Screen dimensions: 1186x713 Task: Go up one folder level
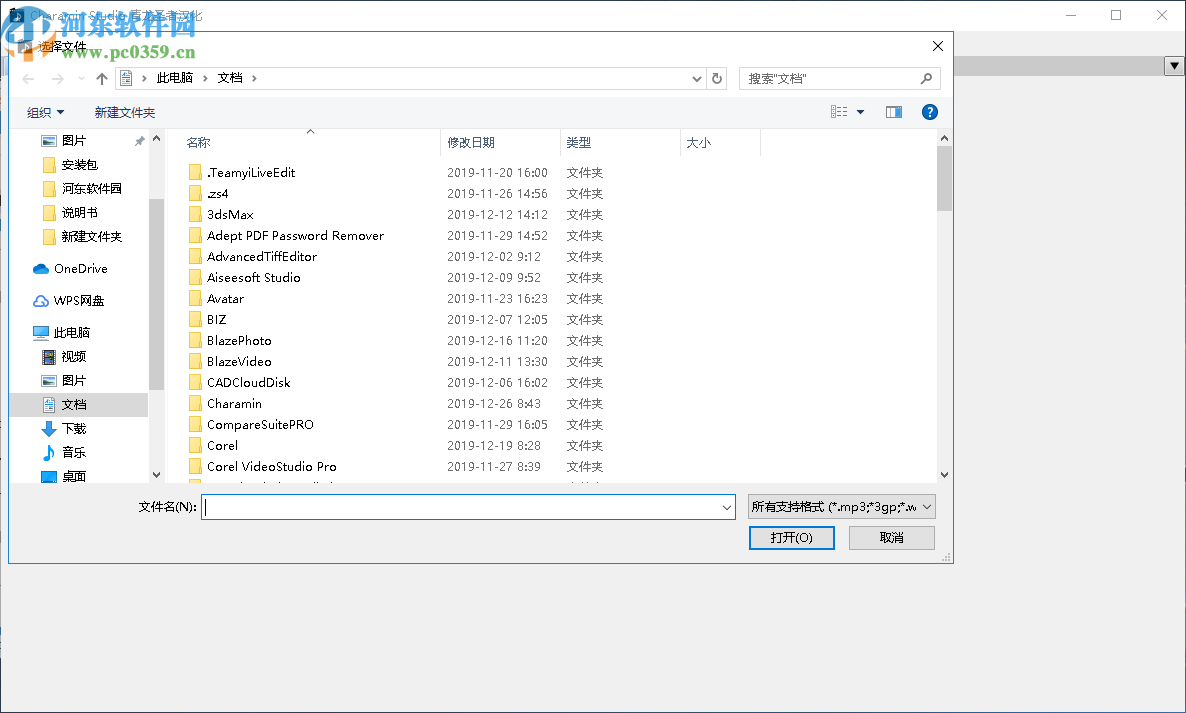tap(102, 79)
